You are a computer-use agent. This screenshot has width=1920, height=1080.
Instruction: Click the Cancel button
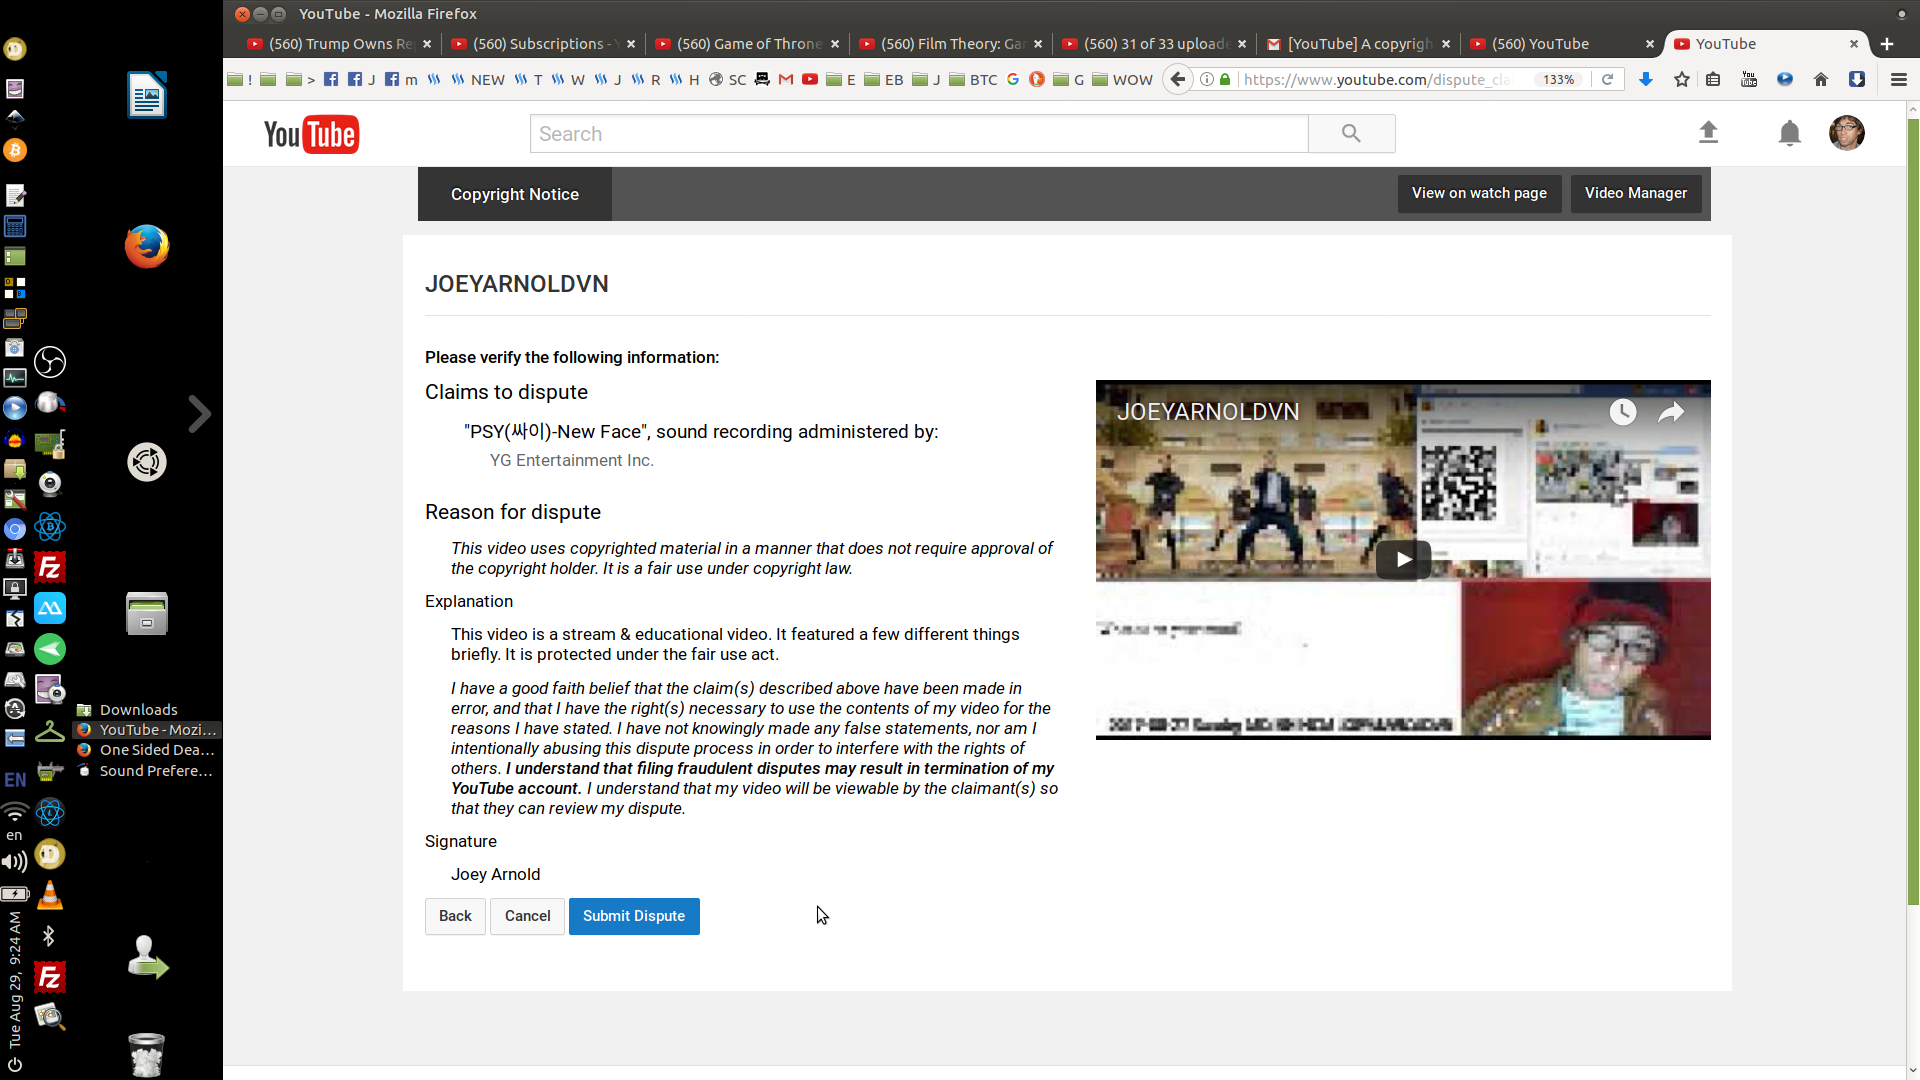click(527, 916)
